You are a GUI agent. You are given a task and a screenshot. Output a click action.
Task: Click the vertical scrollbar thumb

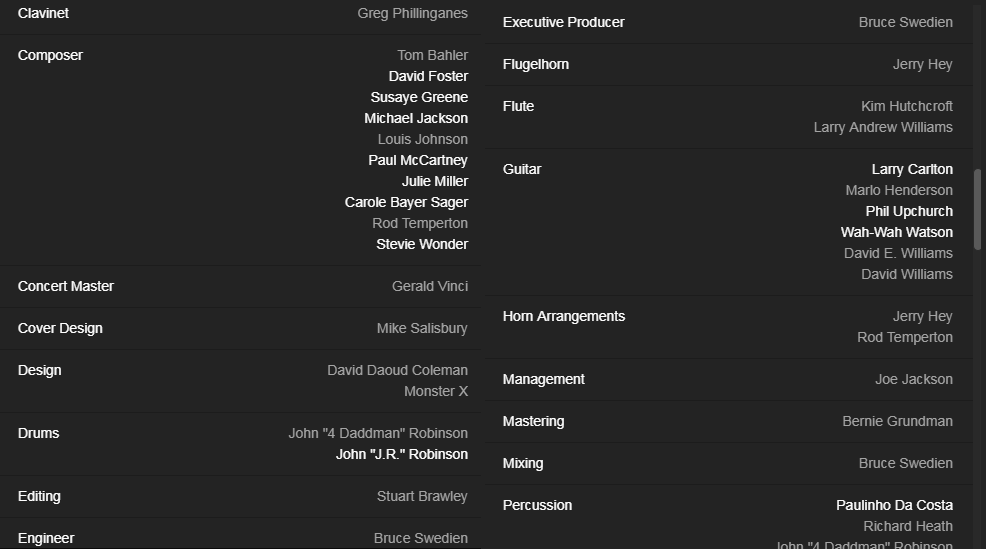[x=977, y=210]
